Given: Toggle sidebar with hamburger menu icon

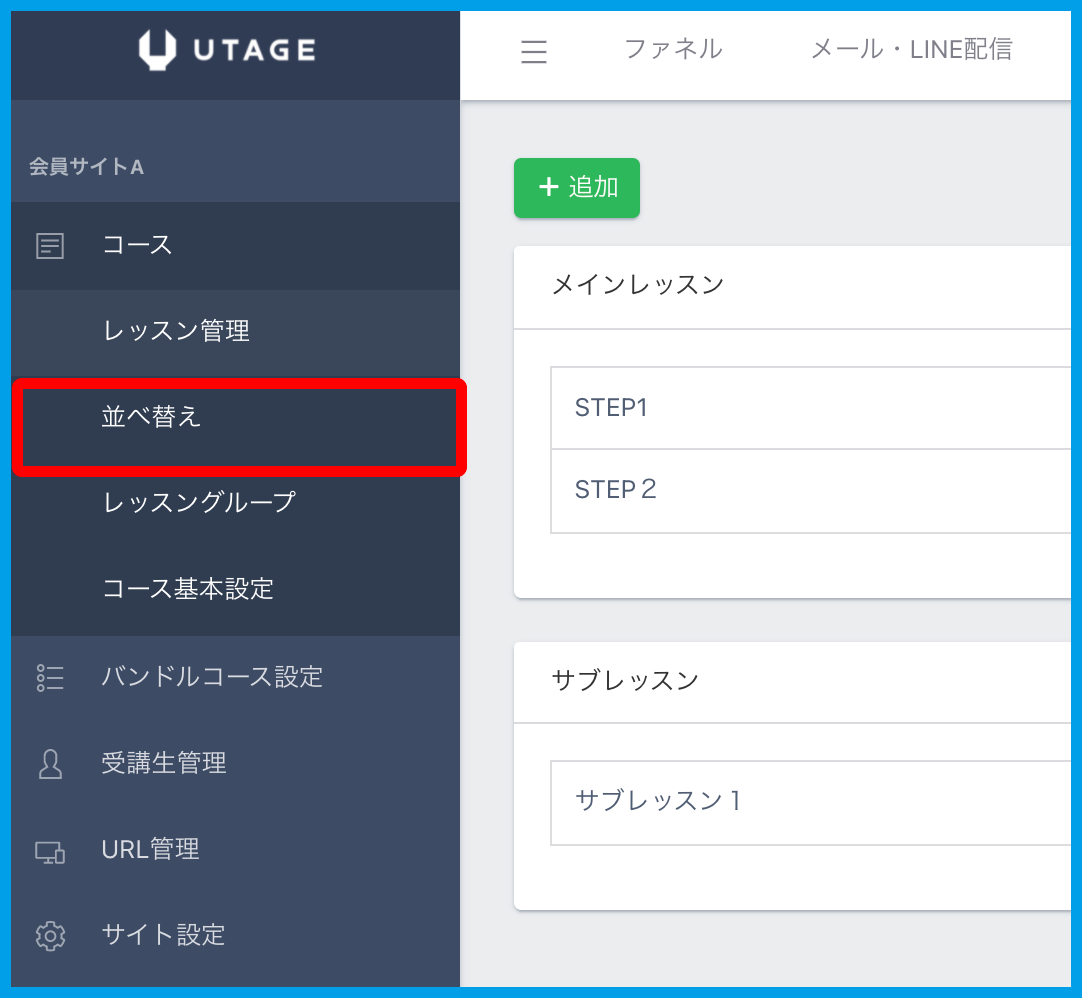Looking at the screenshot, I should tap(534, 51).
